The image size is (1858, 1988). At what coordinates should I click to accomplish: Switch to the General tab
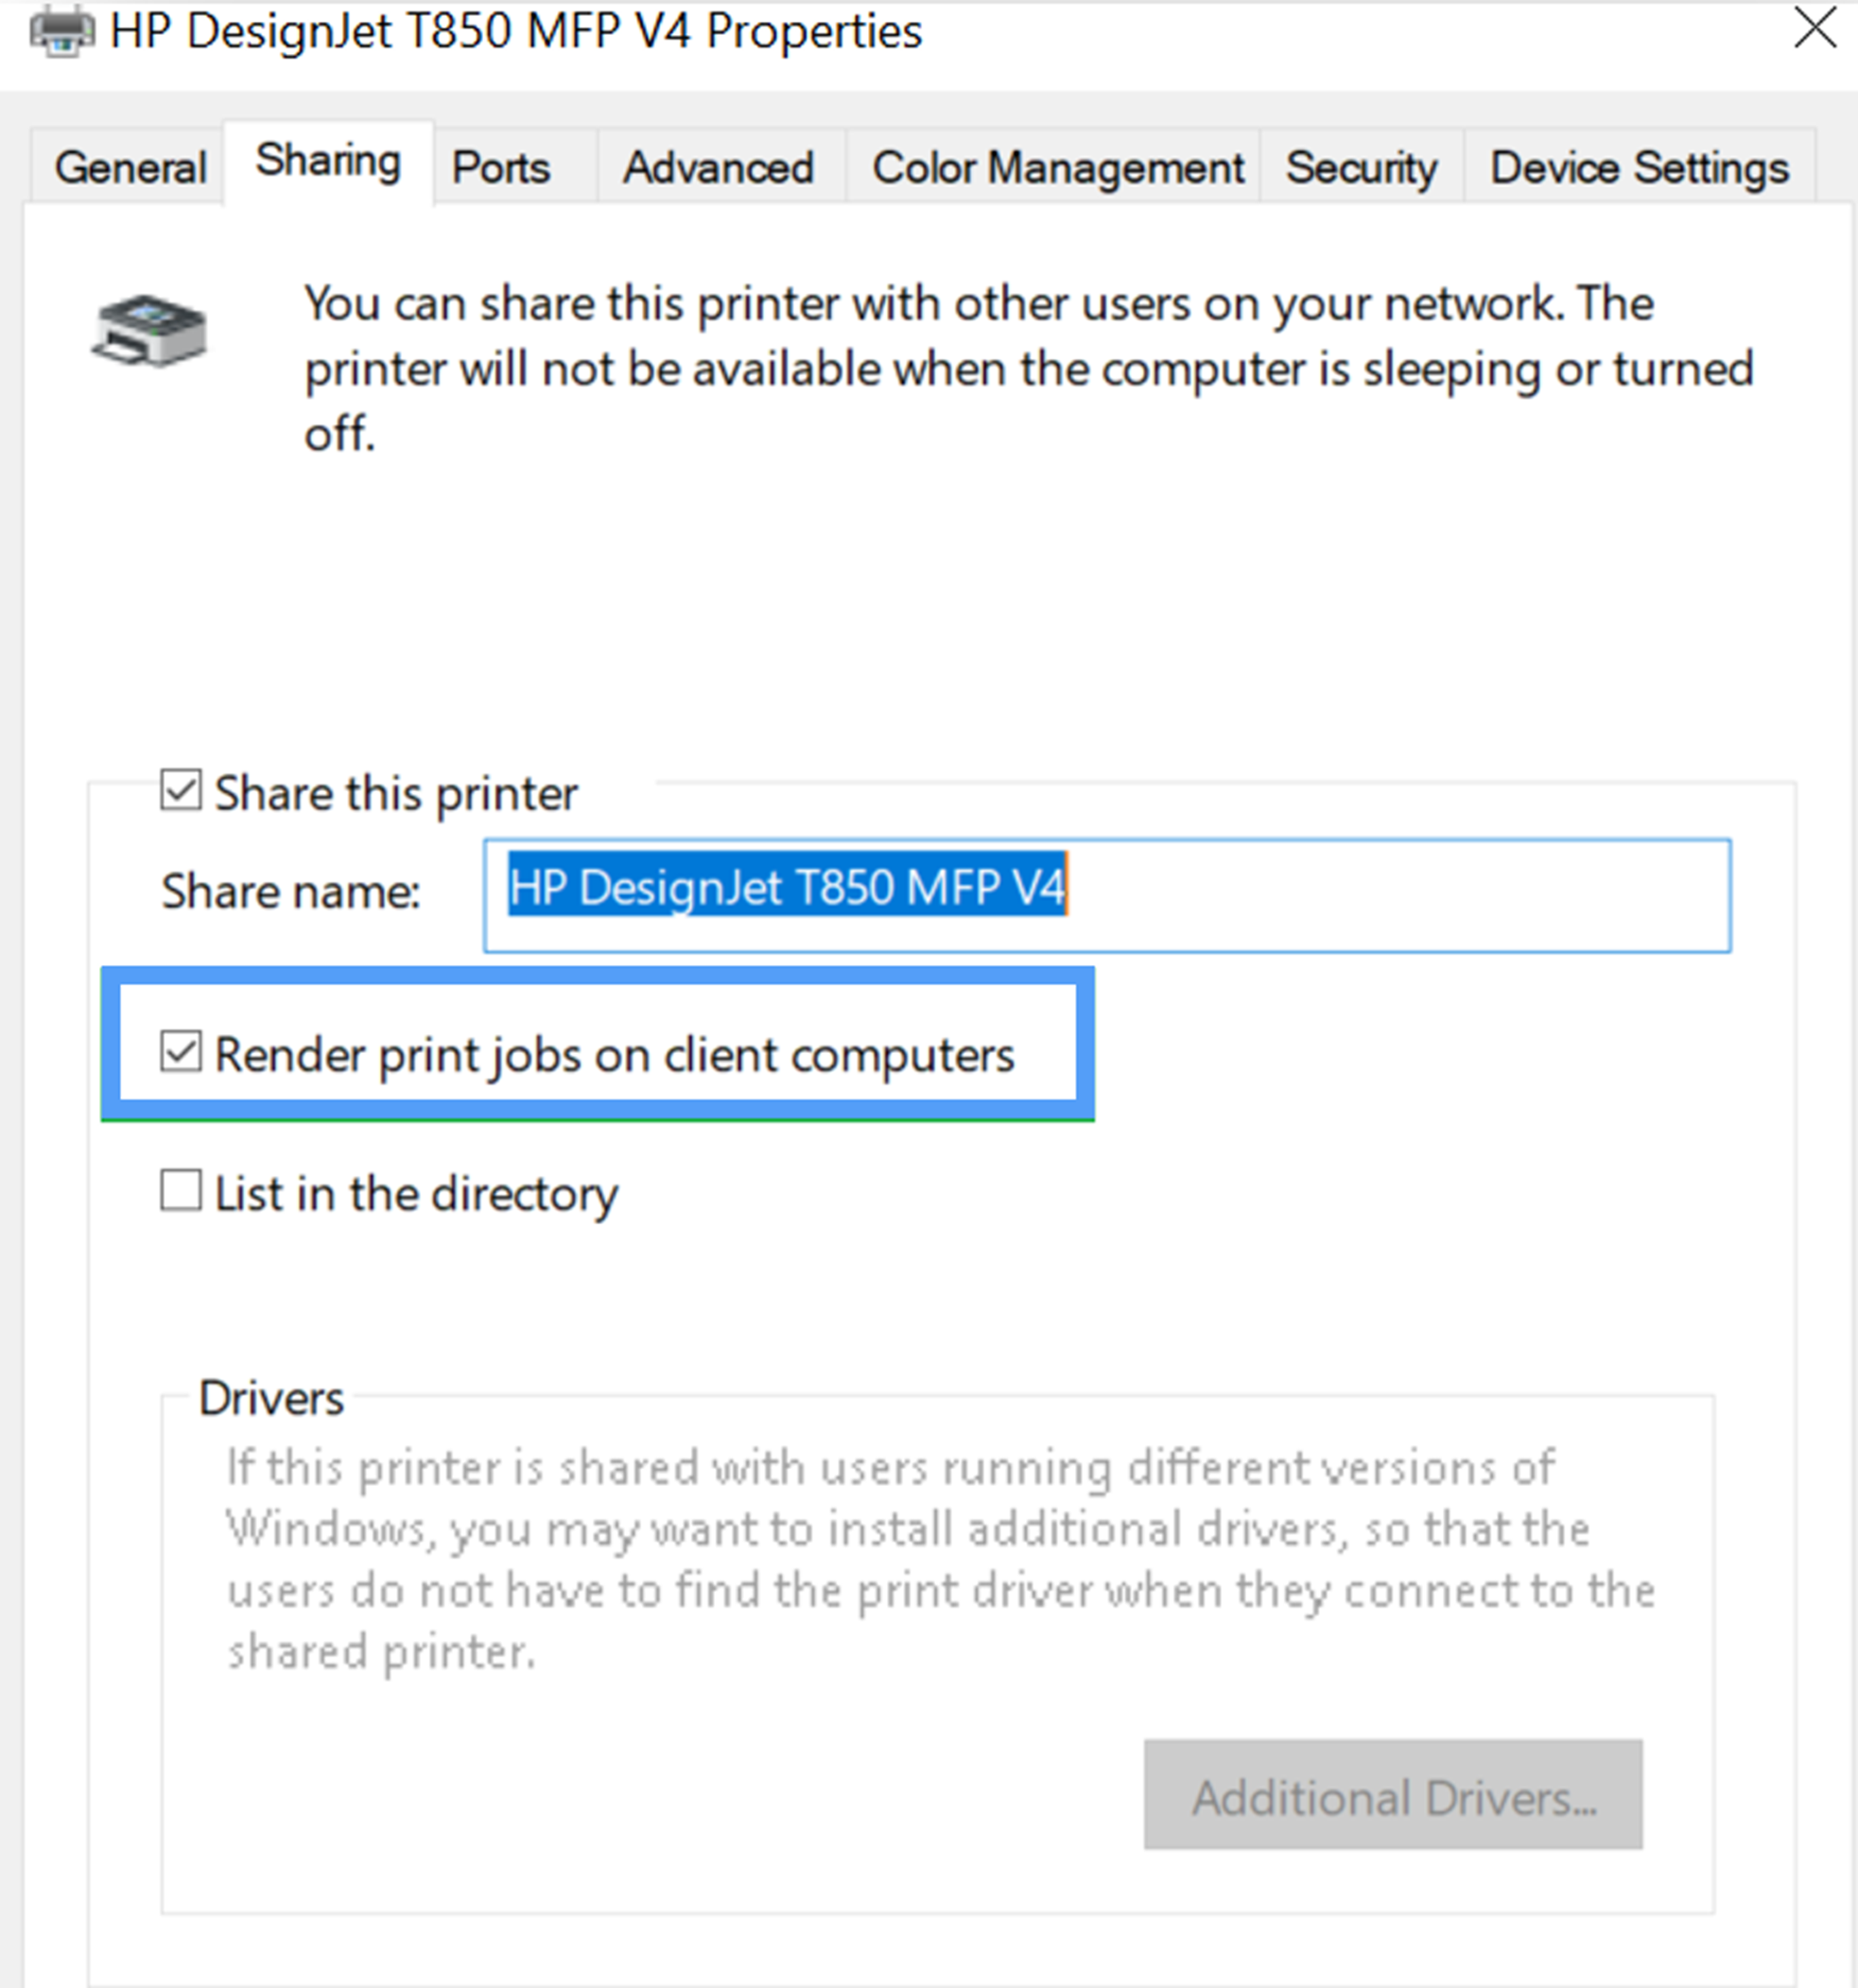point(130,167)
